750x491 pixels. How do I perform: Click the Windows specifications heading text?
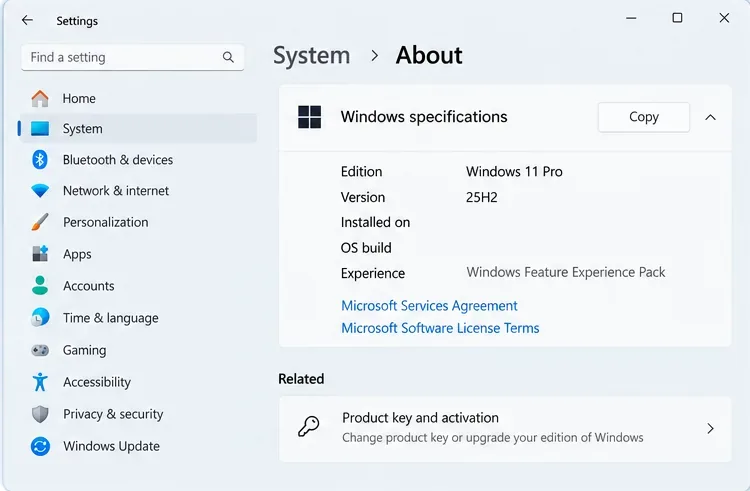coord(424,117)
